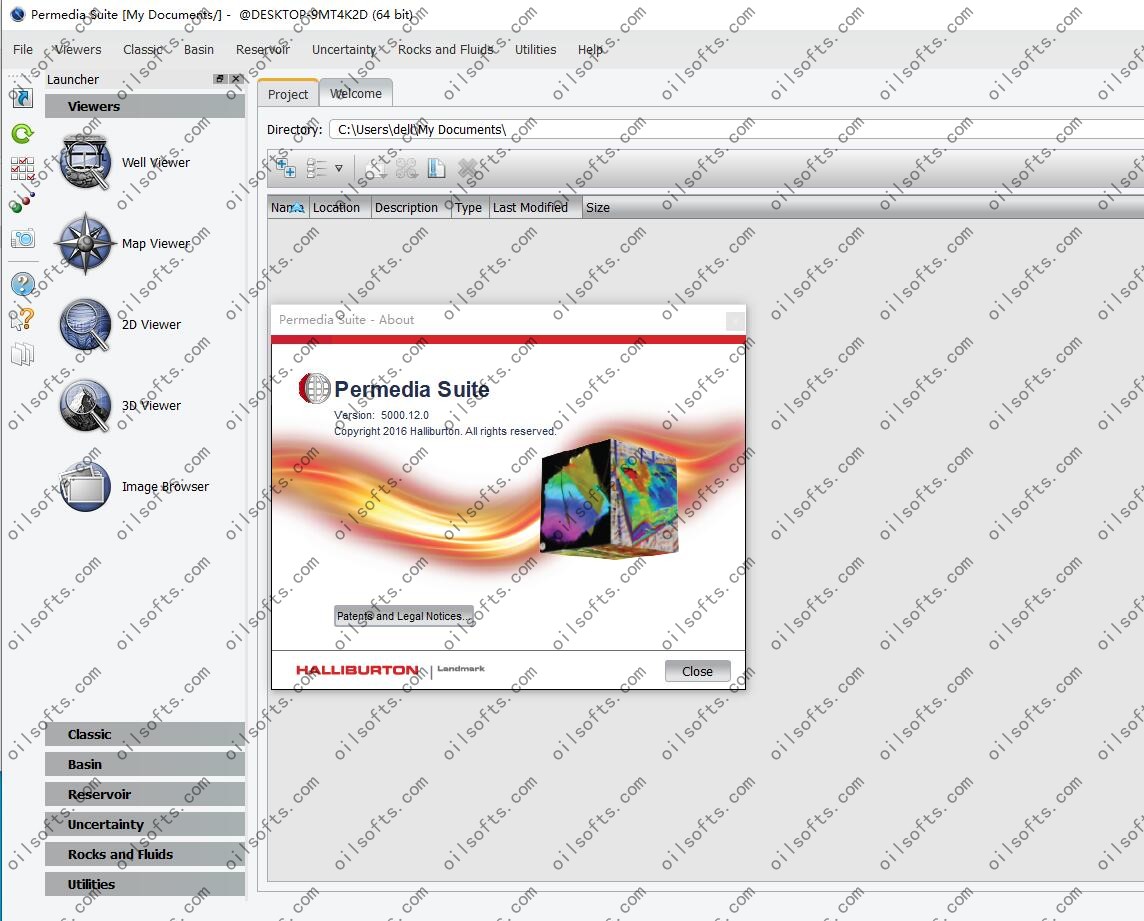
Task: Click the camera snapshot icon
Action: 23,238
